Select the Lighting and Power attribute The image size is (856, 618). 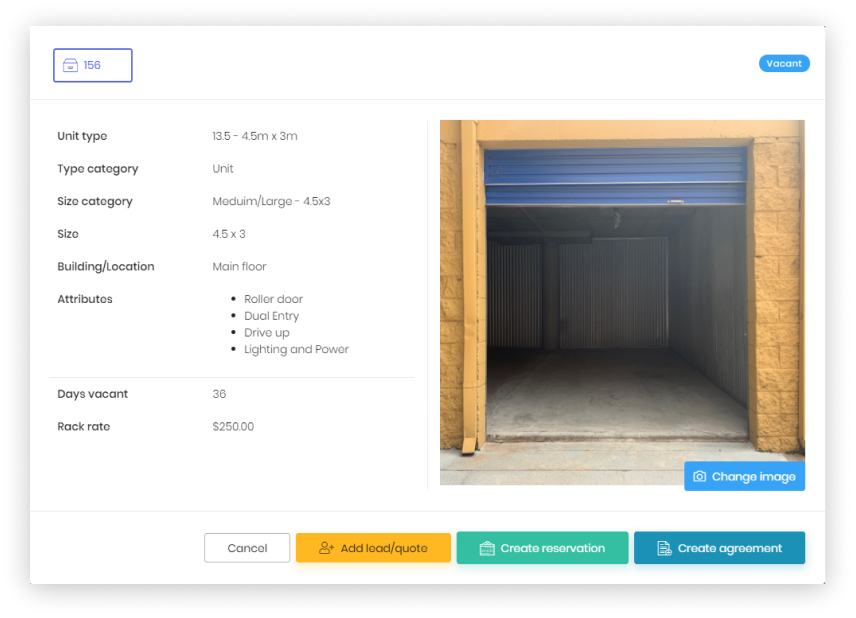coord(296,350)
